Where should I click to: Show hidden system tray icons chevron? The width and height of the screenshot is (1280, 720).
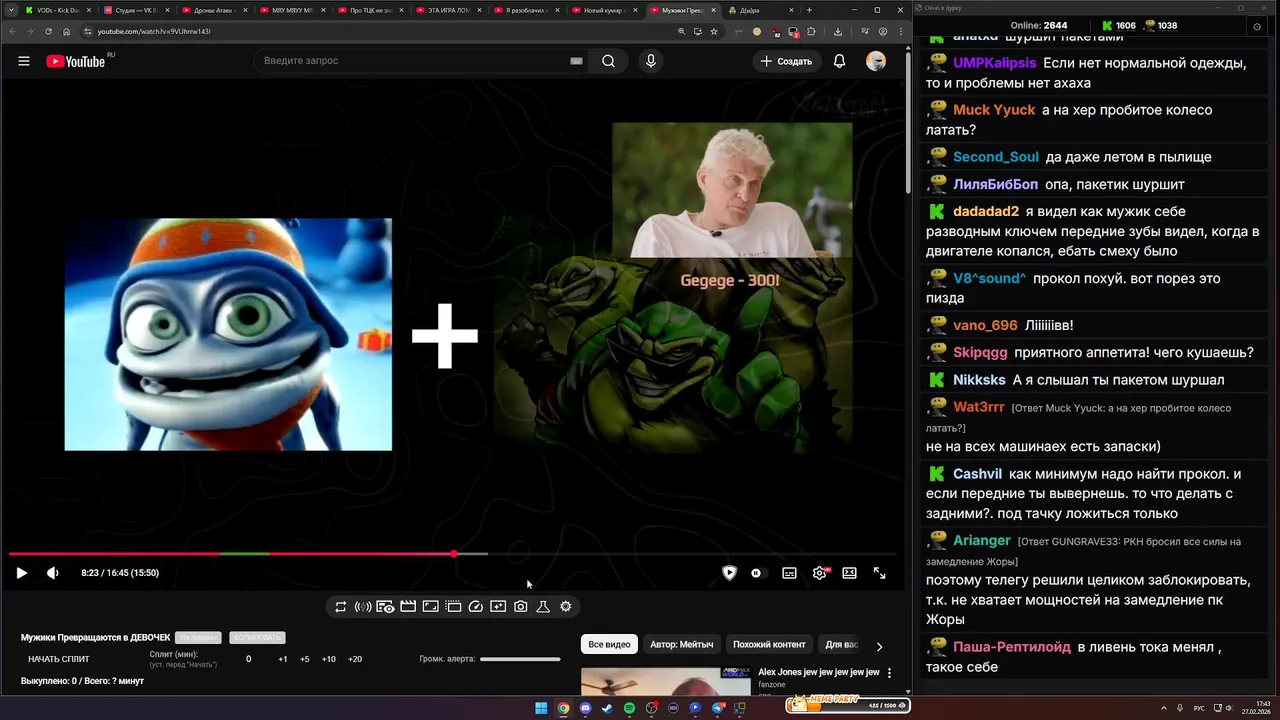(x=1164, y=708)
